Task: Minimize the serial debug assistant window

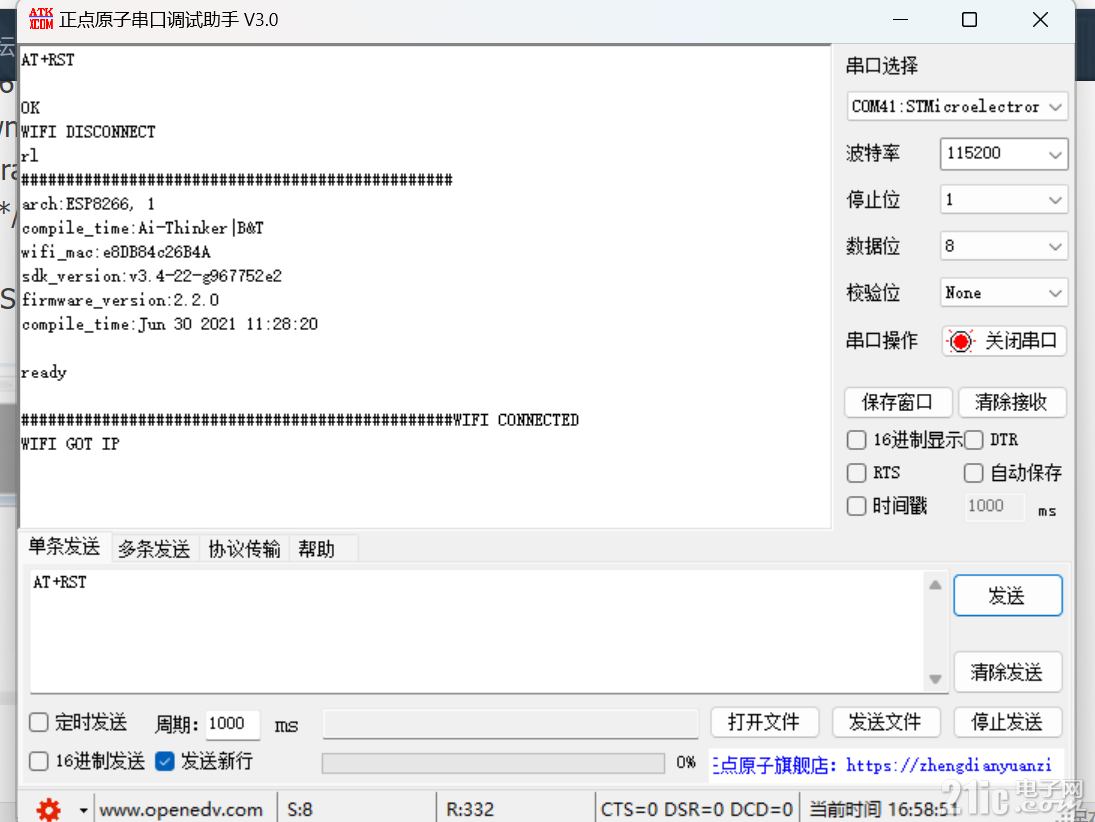Action: [x=901, y=20]
